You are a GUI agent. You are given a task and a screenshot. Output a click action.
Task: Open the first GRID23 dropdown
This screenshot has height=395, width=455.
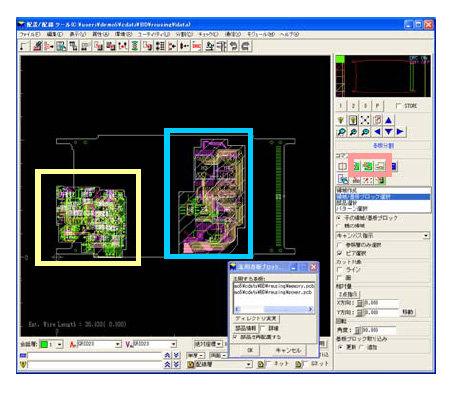pos(118,344)
